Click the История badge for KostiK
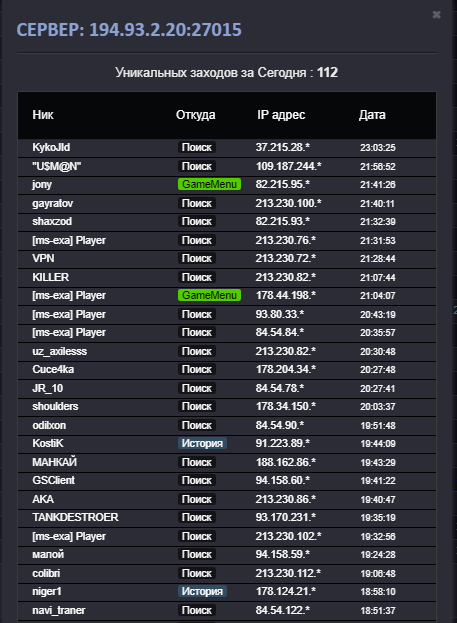 [202, 443]
